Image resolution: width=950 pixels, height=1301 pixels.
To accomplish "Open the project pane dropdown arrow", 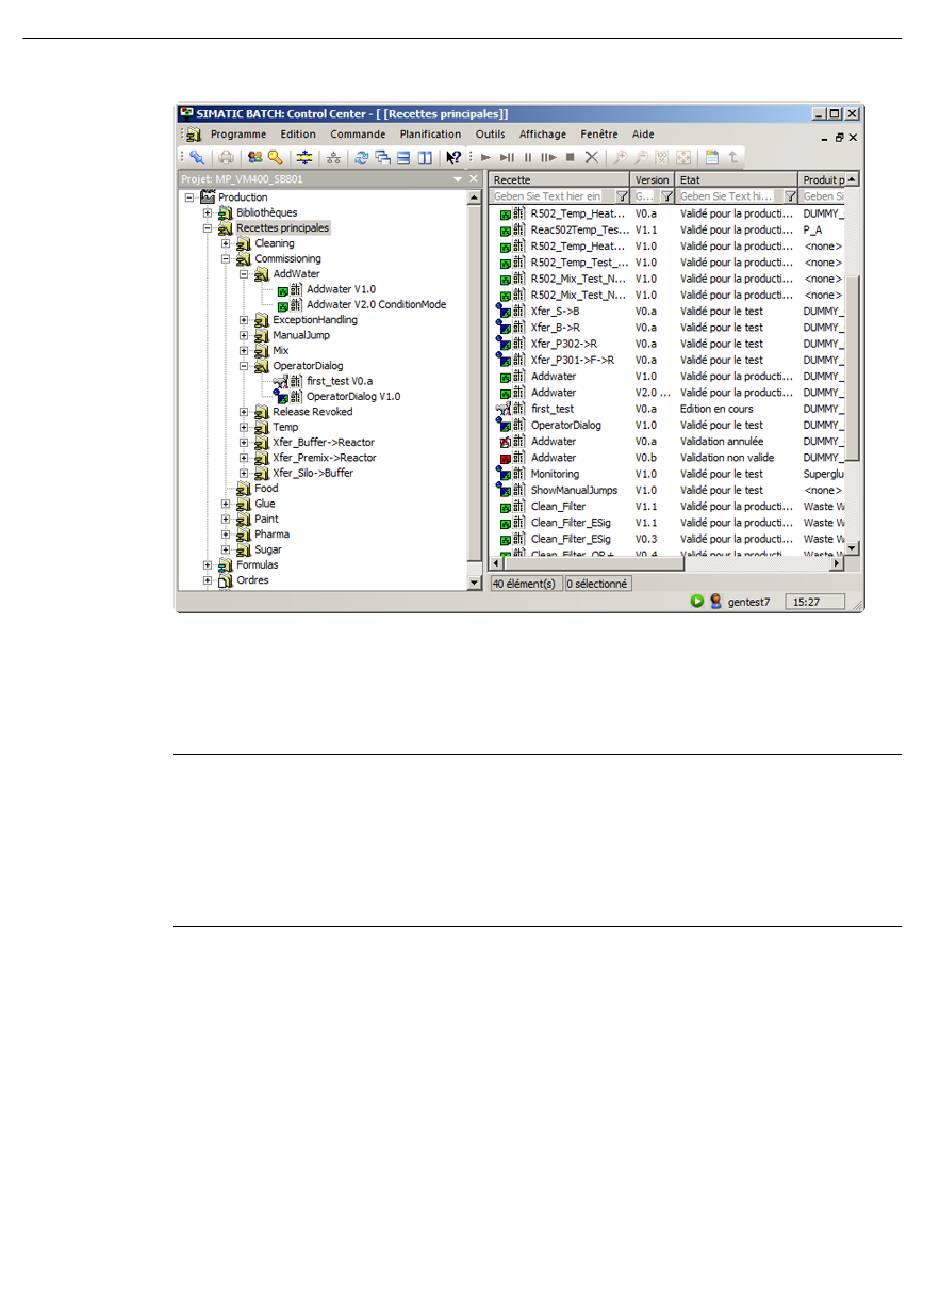I will (x=458, y=179).
